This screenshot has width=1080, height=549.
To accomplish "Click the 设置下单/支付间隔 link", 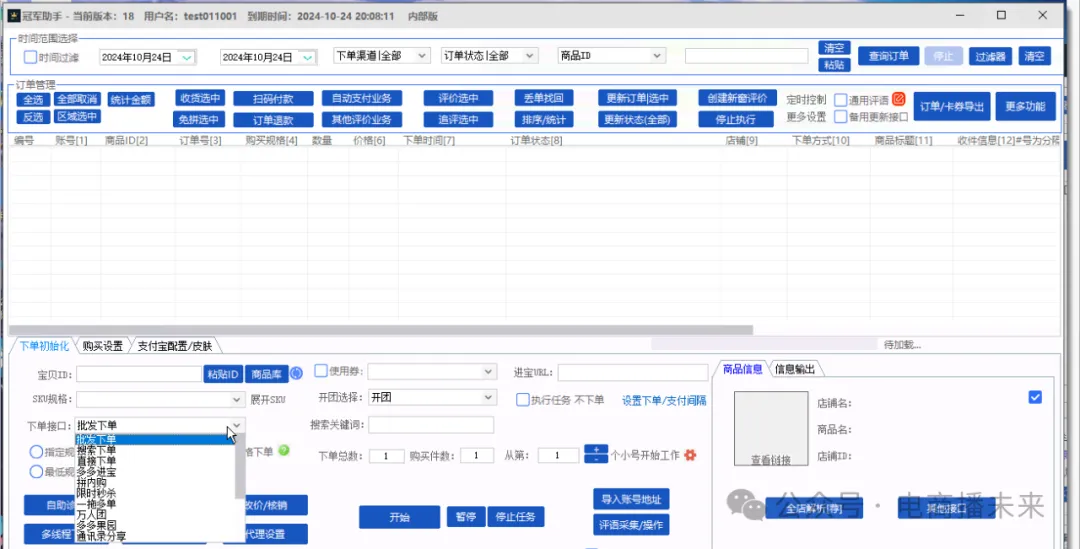I will point(664,400).
